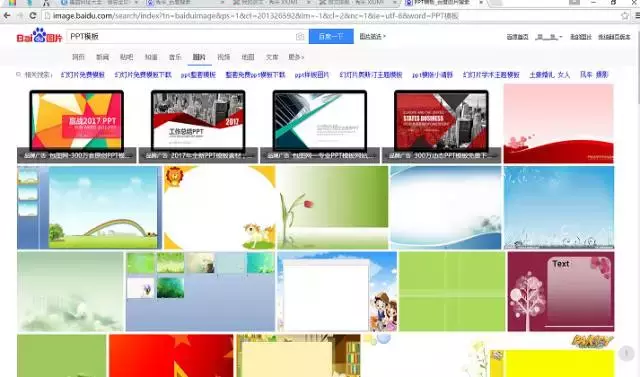Select the 图片 search tab
Screen dimensions: 640x377
point(199,57)
